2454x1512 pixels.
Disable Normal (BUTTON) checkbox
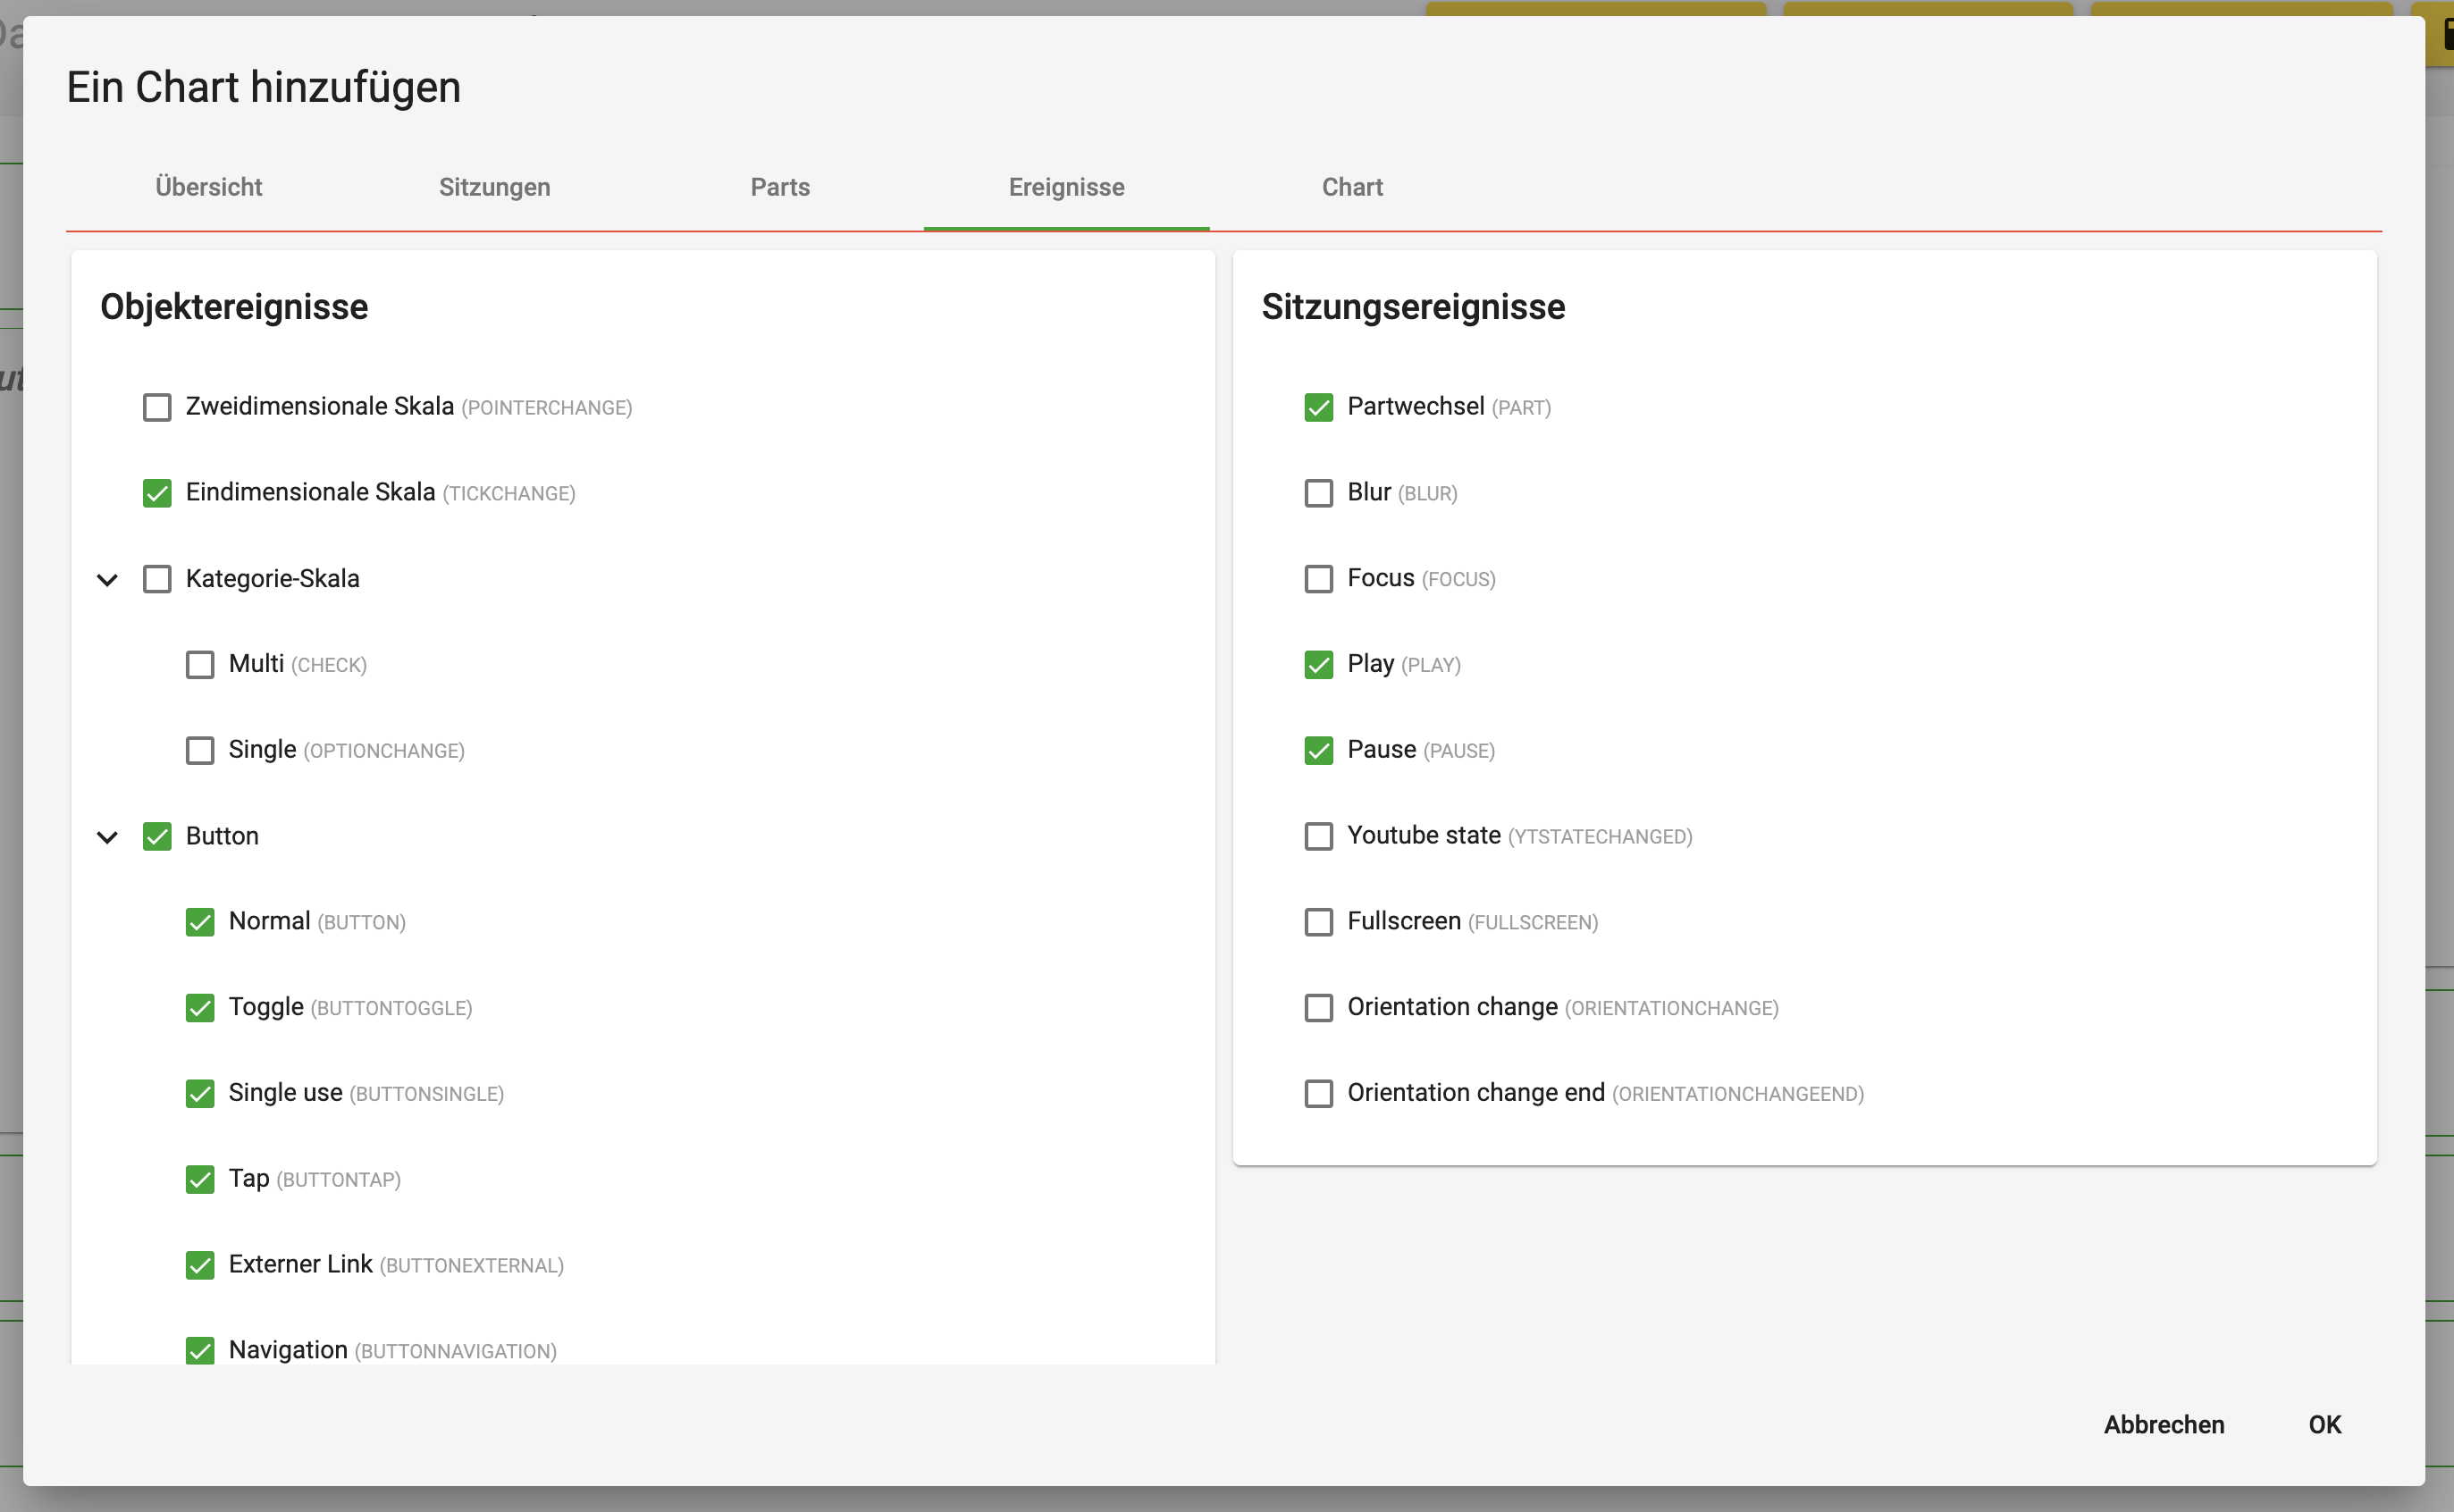coord(200,922)
